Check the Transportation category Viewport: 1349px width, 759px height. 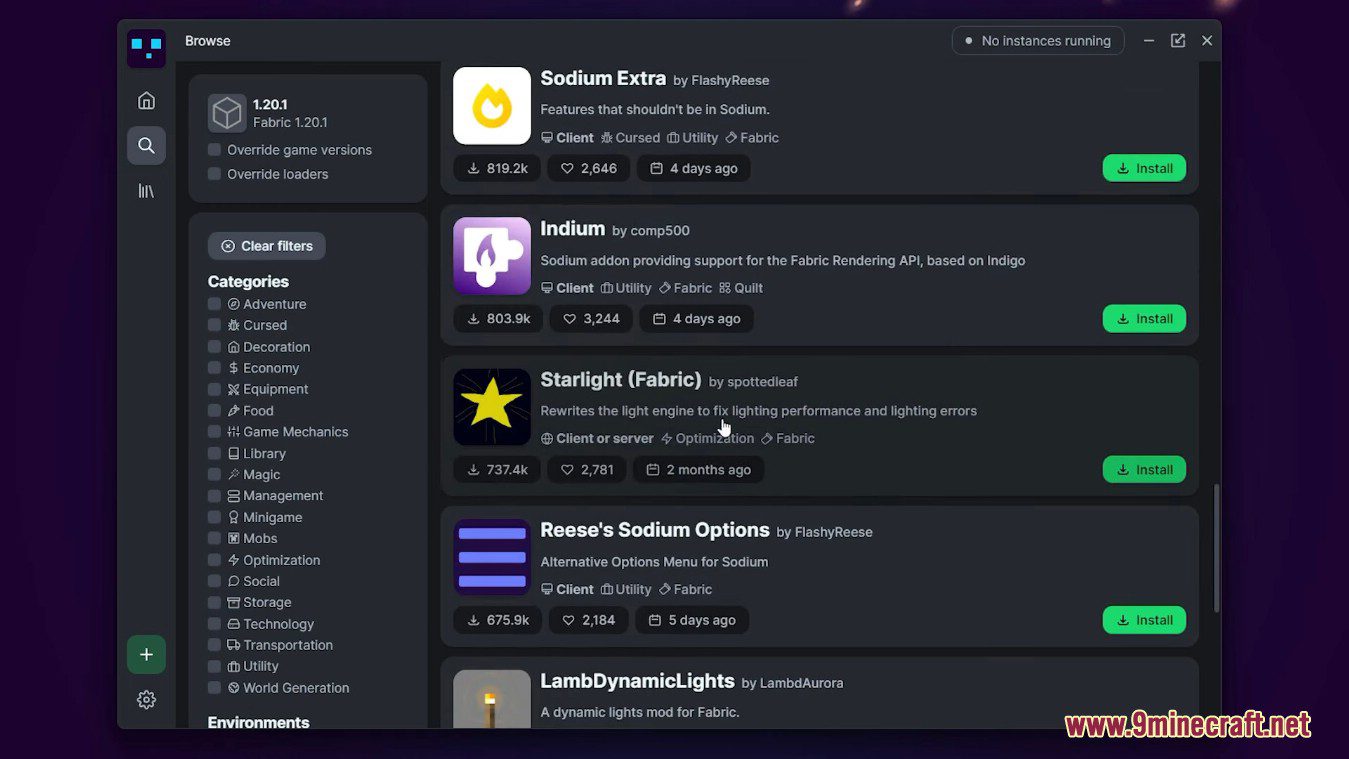[214, 645]
